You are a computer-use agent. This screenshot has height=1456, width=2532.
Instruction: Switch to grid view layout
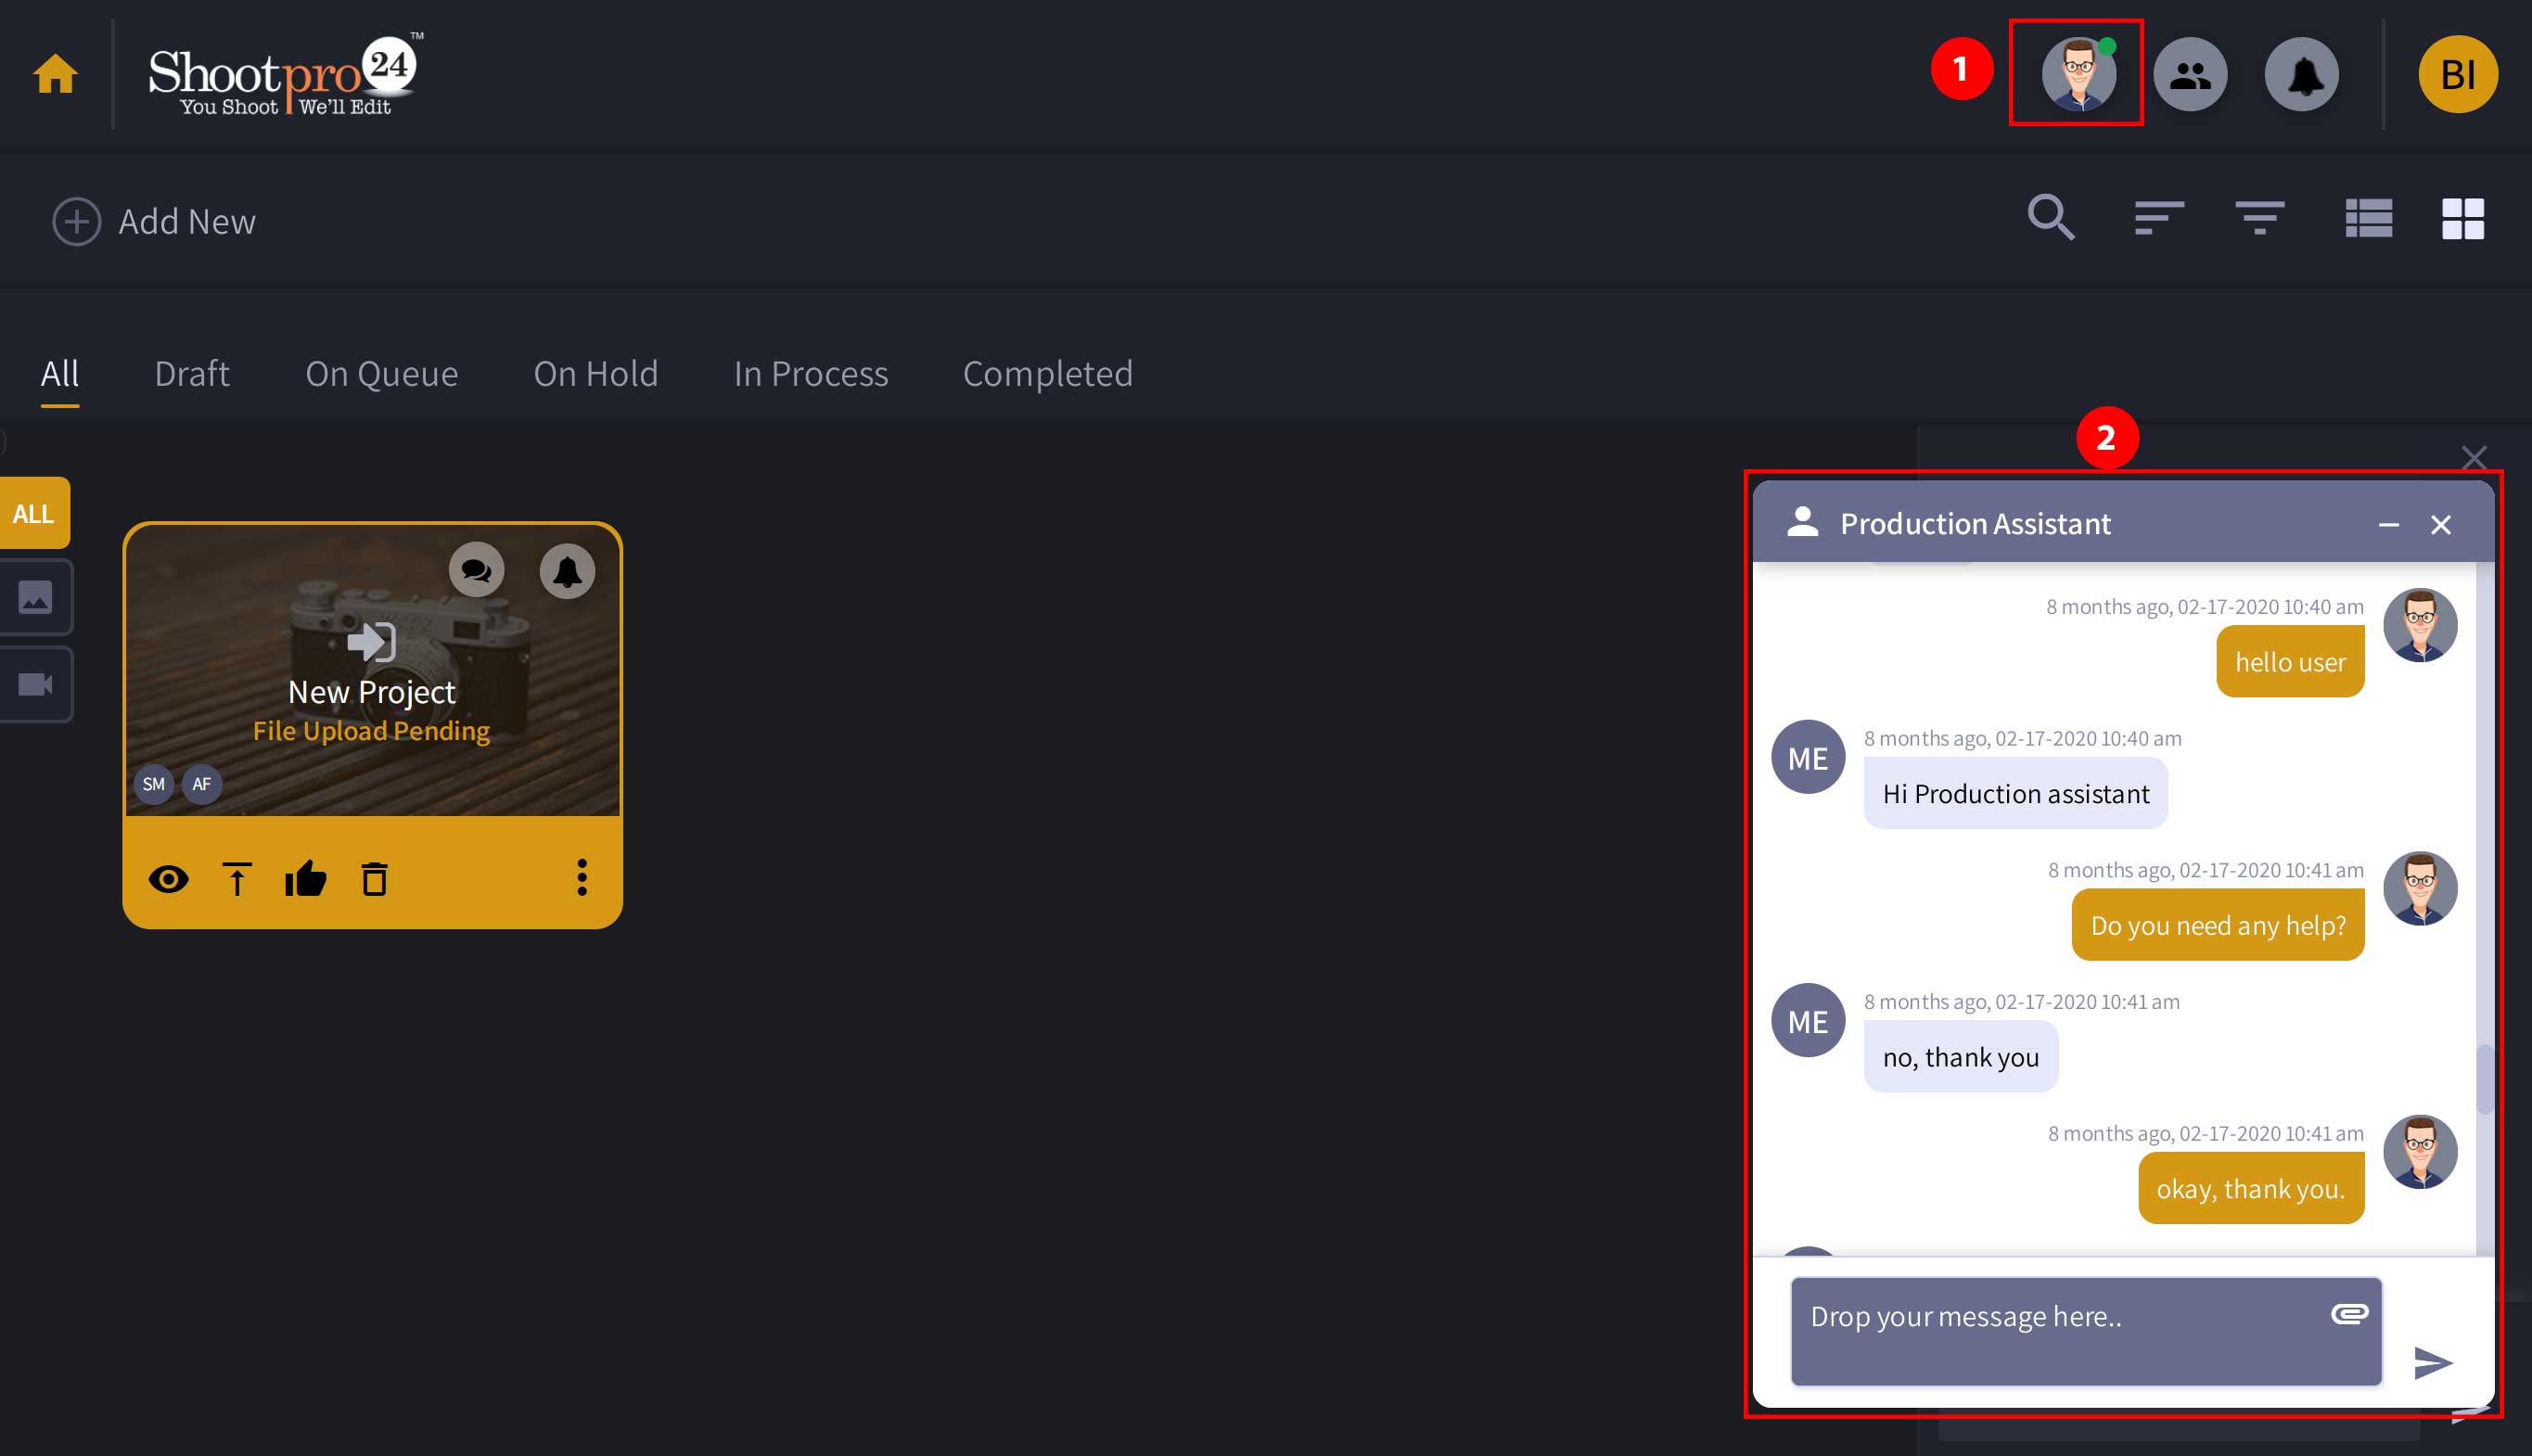coord(2463,218)
